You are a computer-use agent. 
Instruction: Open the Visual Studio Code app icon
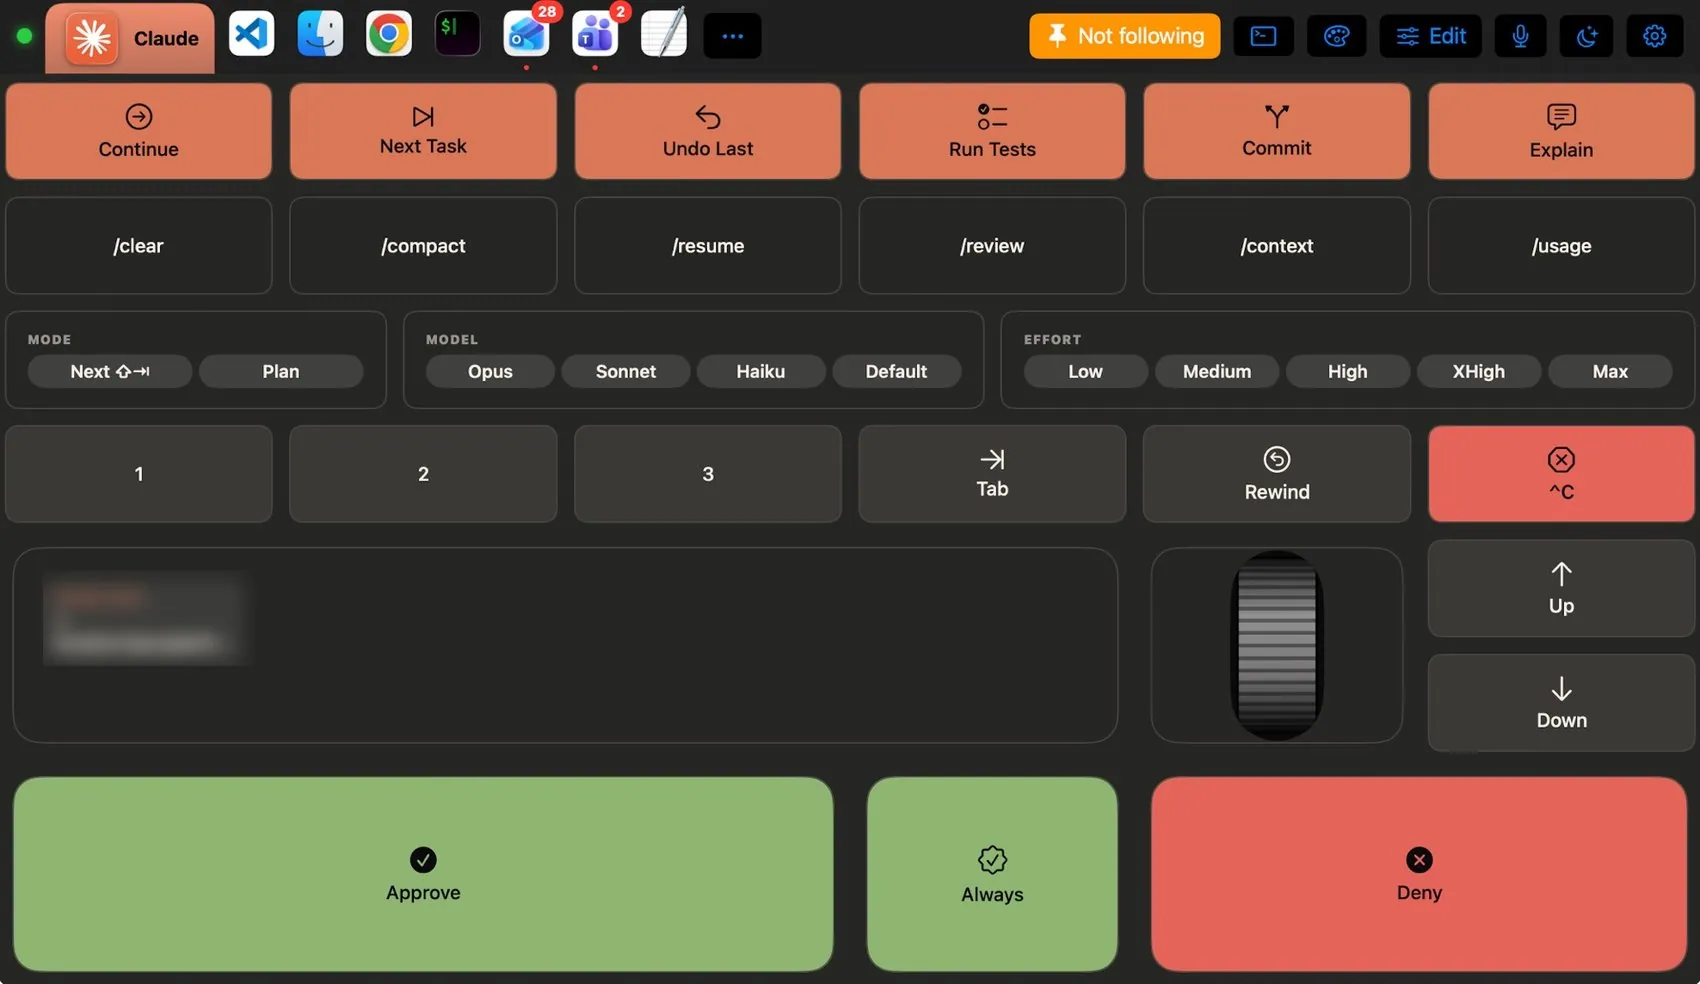251,34
